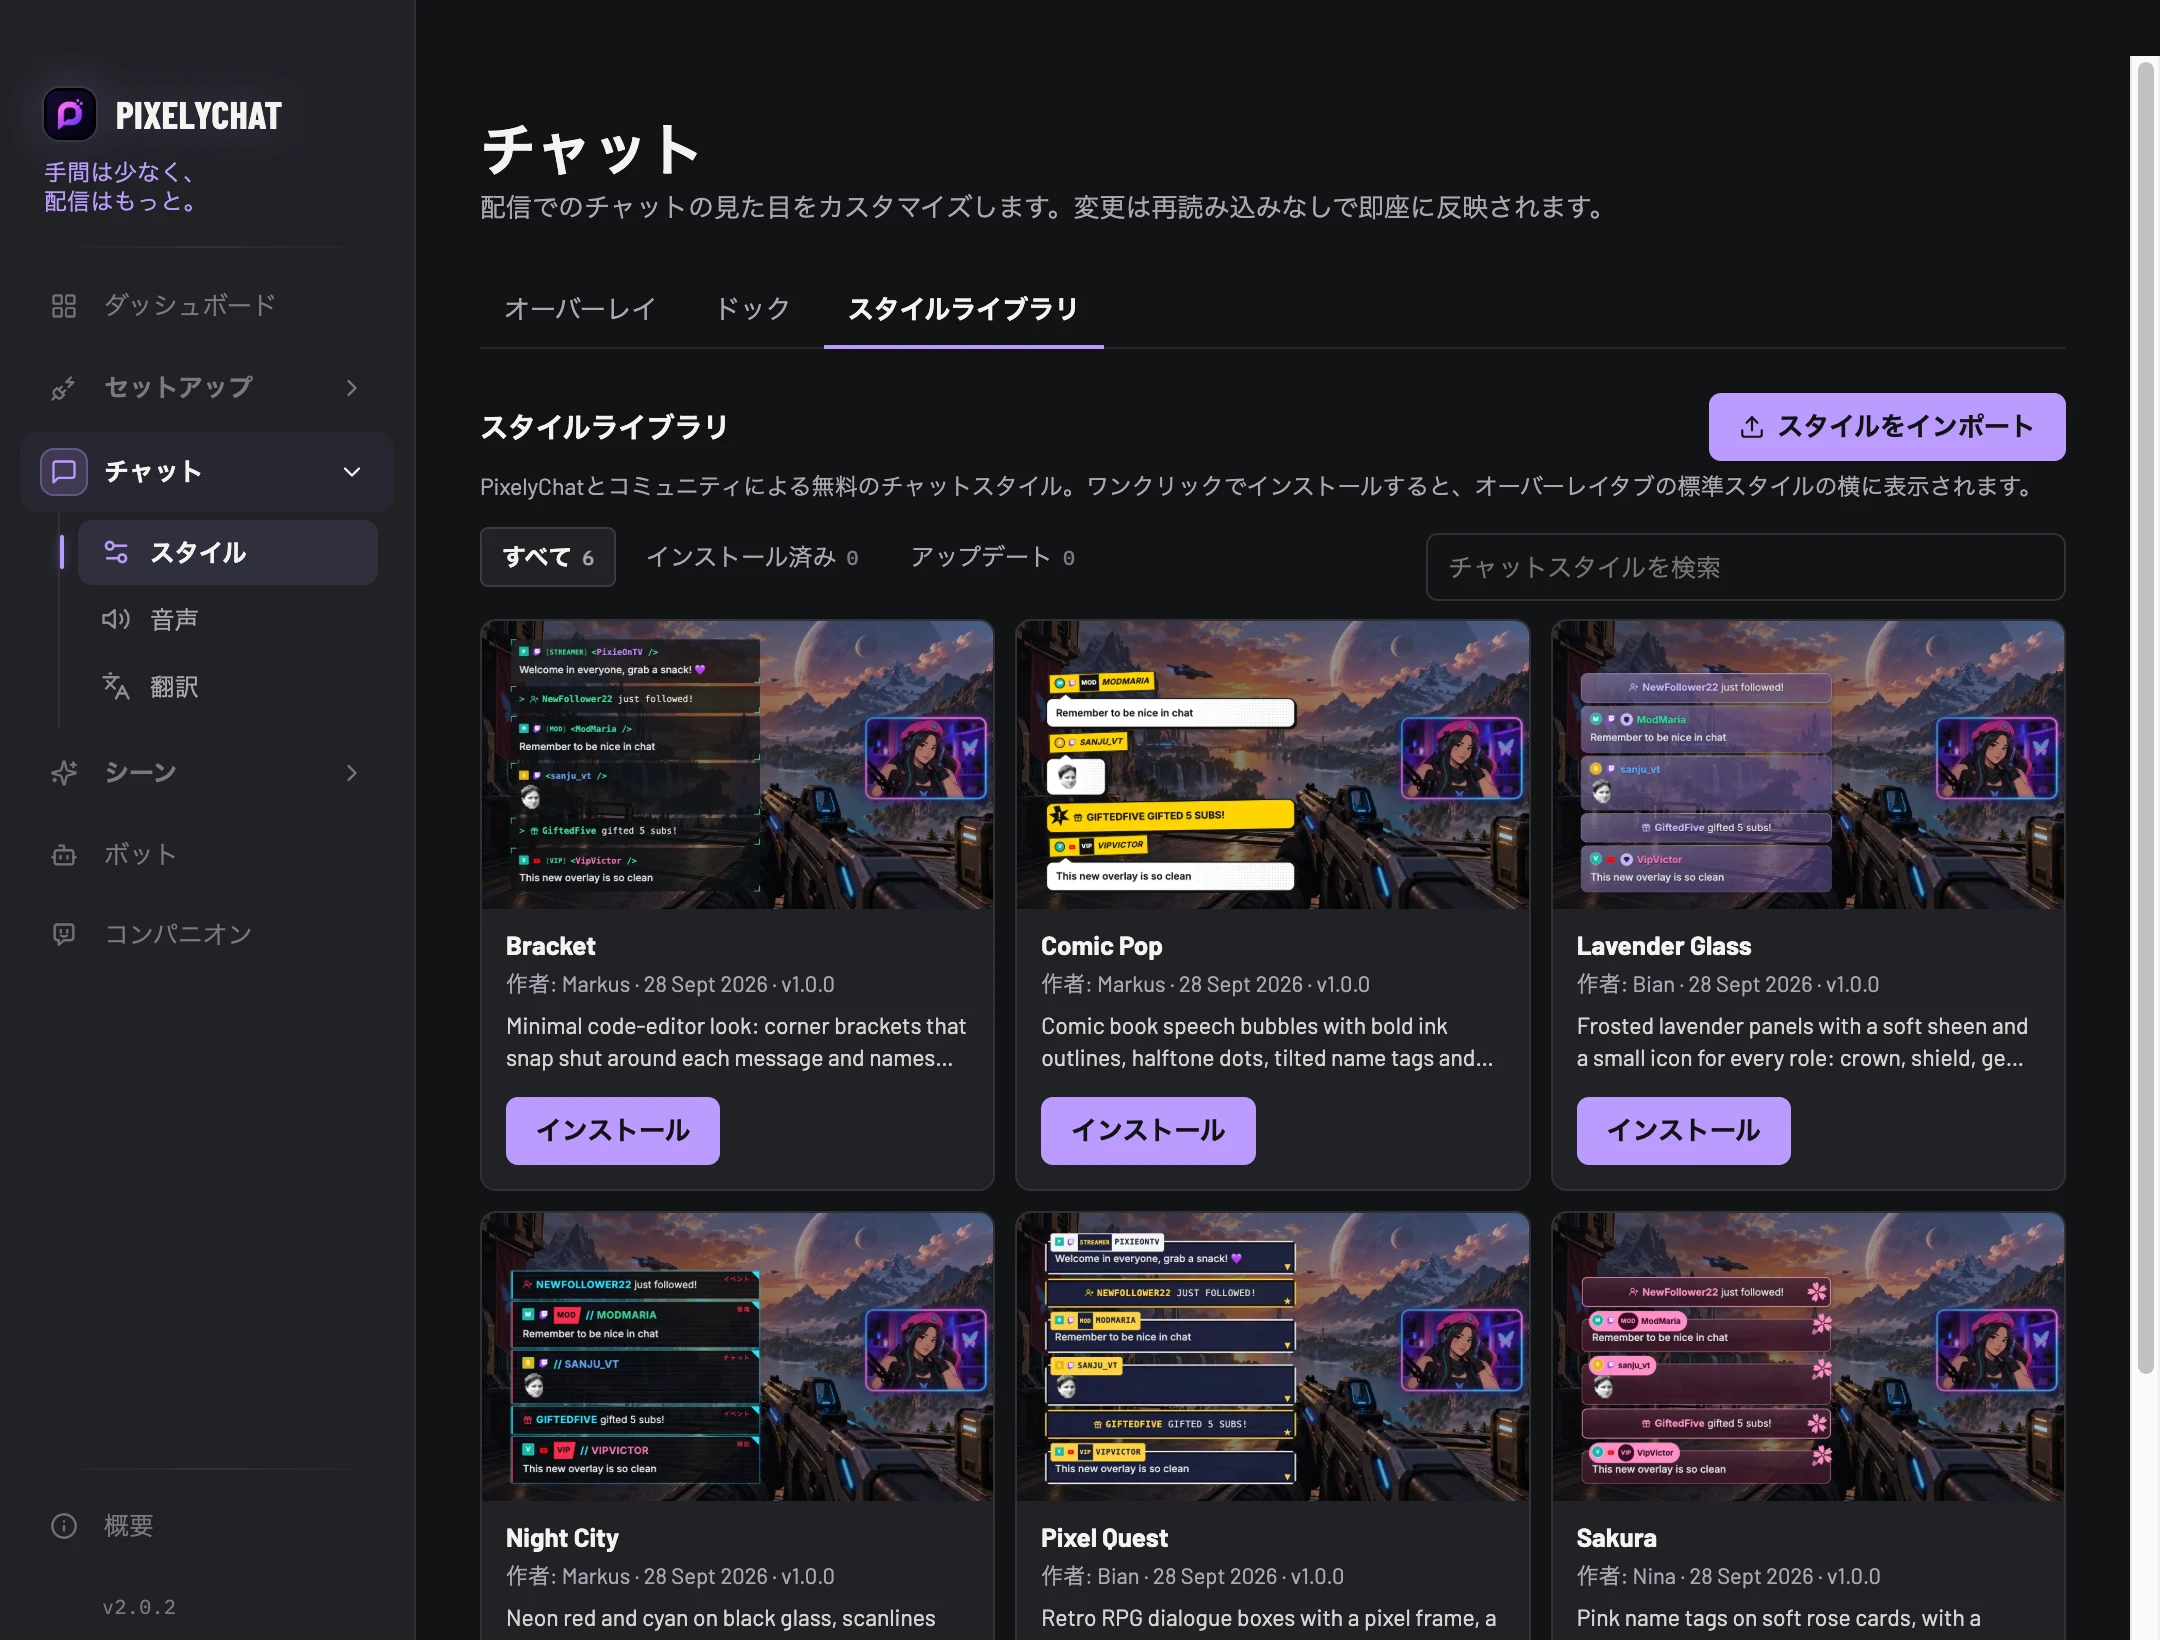Click the Pixel Quest title
Viewport: 2160px width, 1640px height.
coord(1104,1538)
